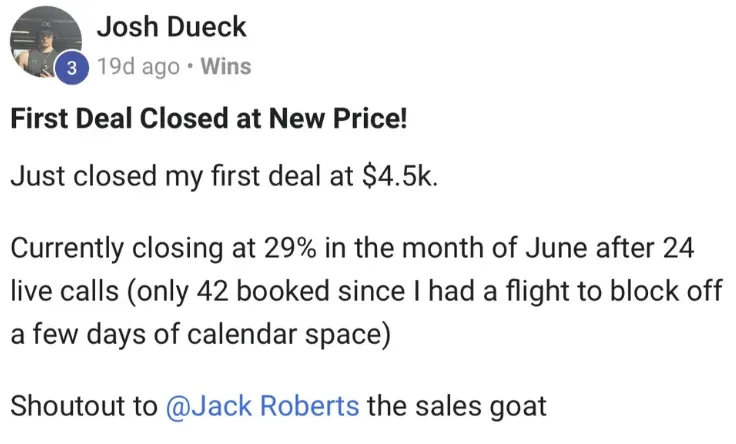This screenshot has height=444, width=736.
Task: Click the phrase the sales goat
Action: (457, 406)
